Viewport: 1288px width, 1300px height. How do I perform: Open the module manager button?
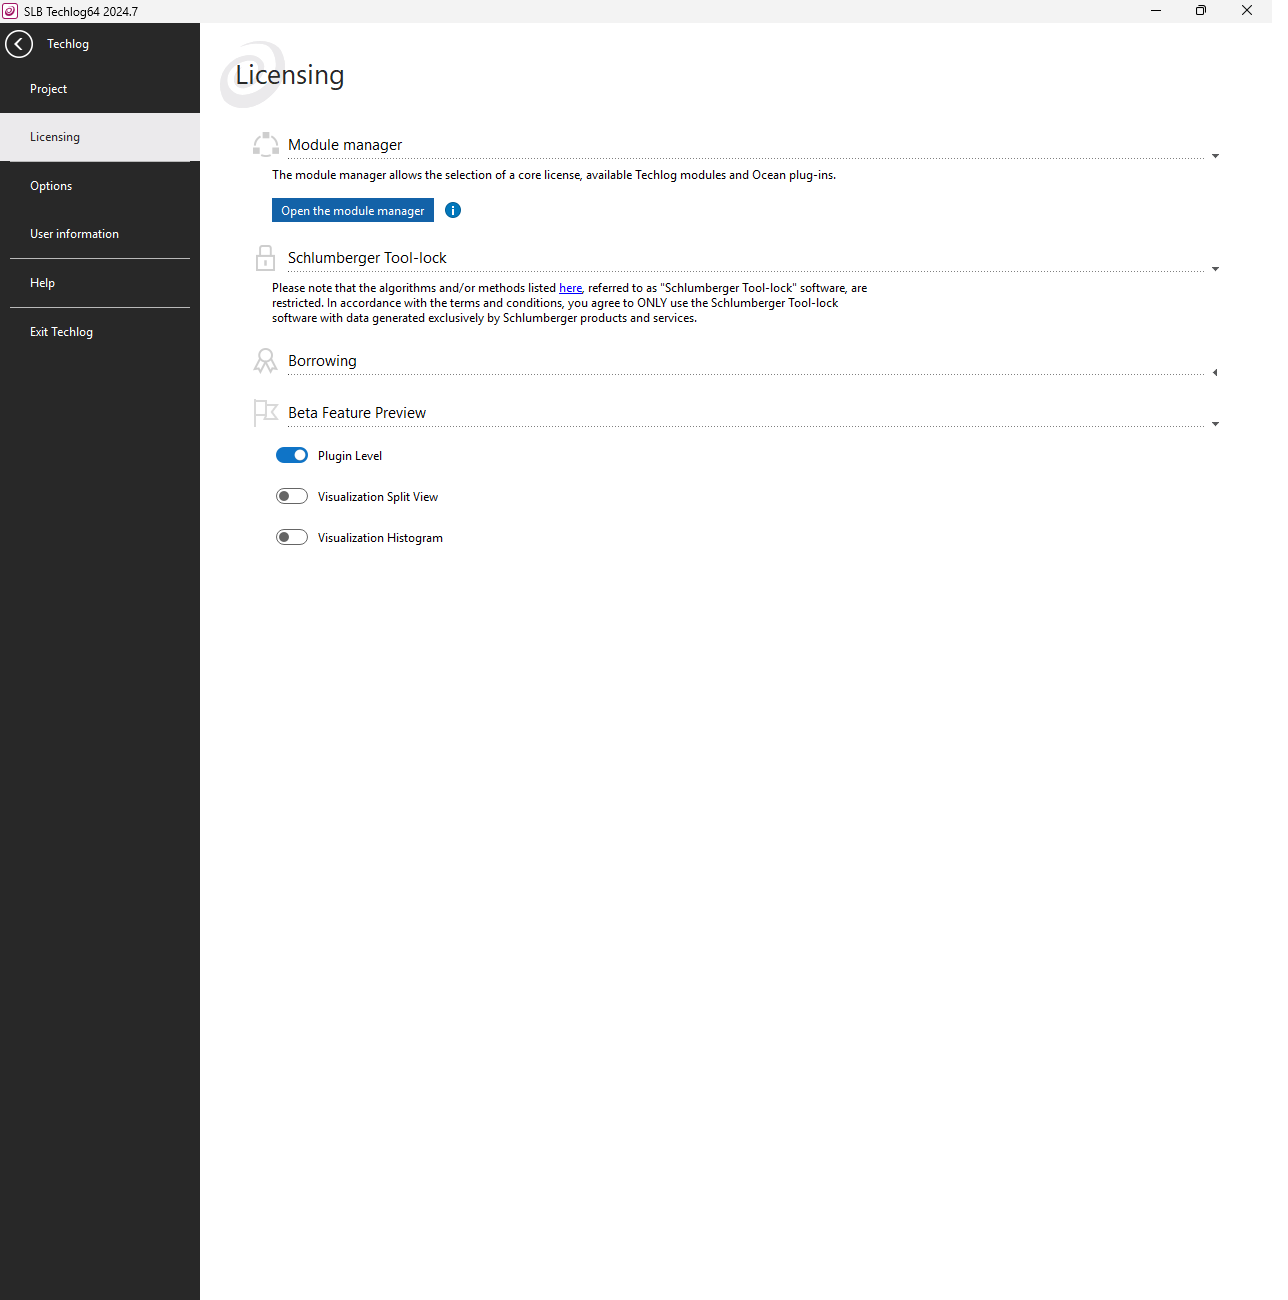[x=353, y=210]
